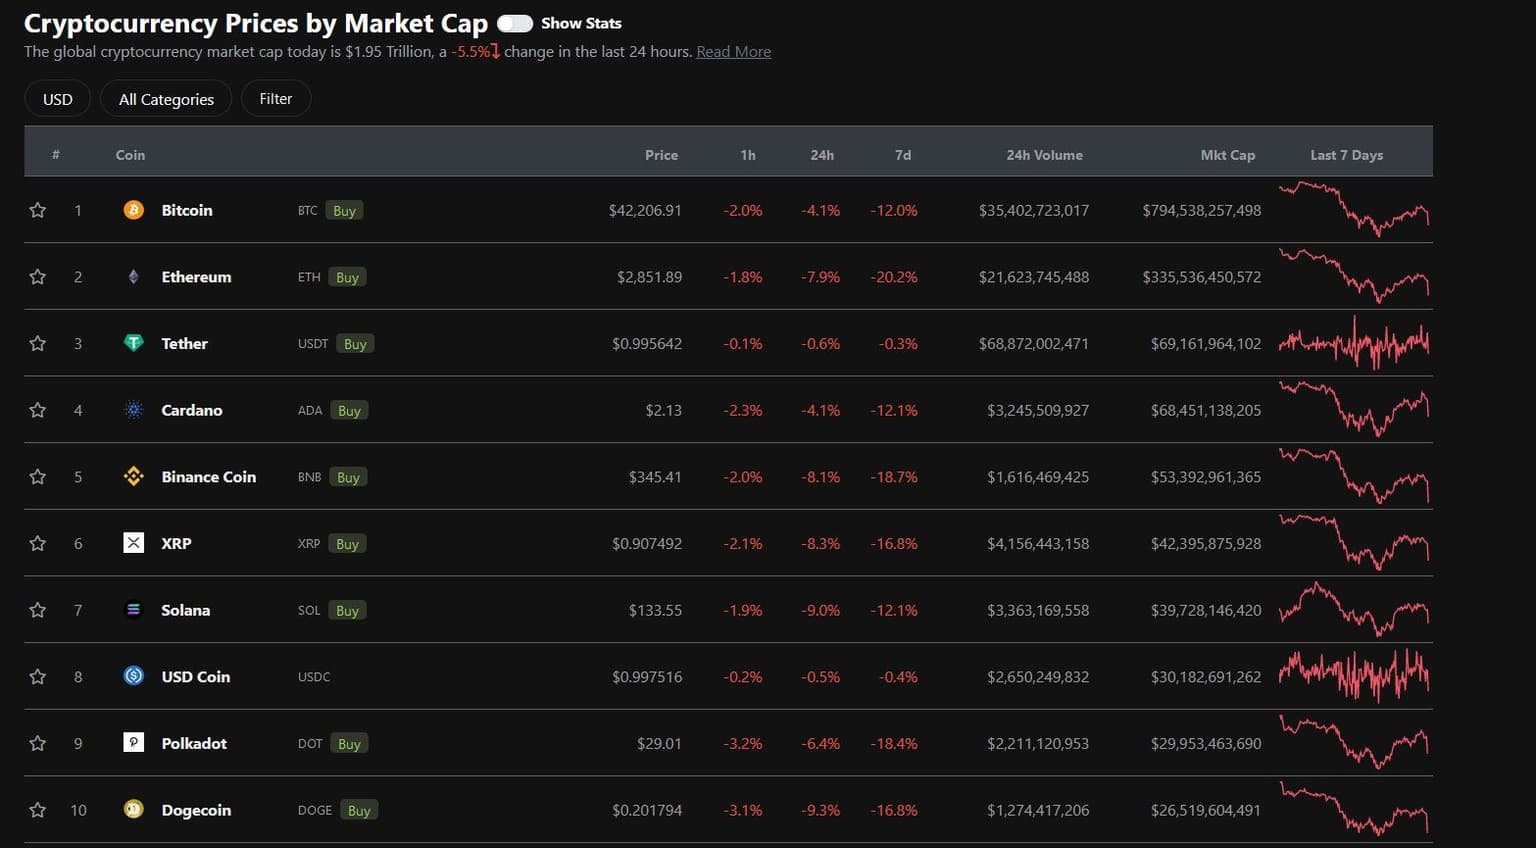Sort table by 24h Volume header
1536x848 pixels.
[1044, 155]
